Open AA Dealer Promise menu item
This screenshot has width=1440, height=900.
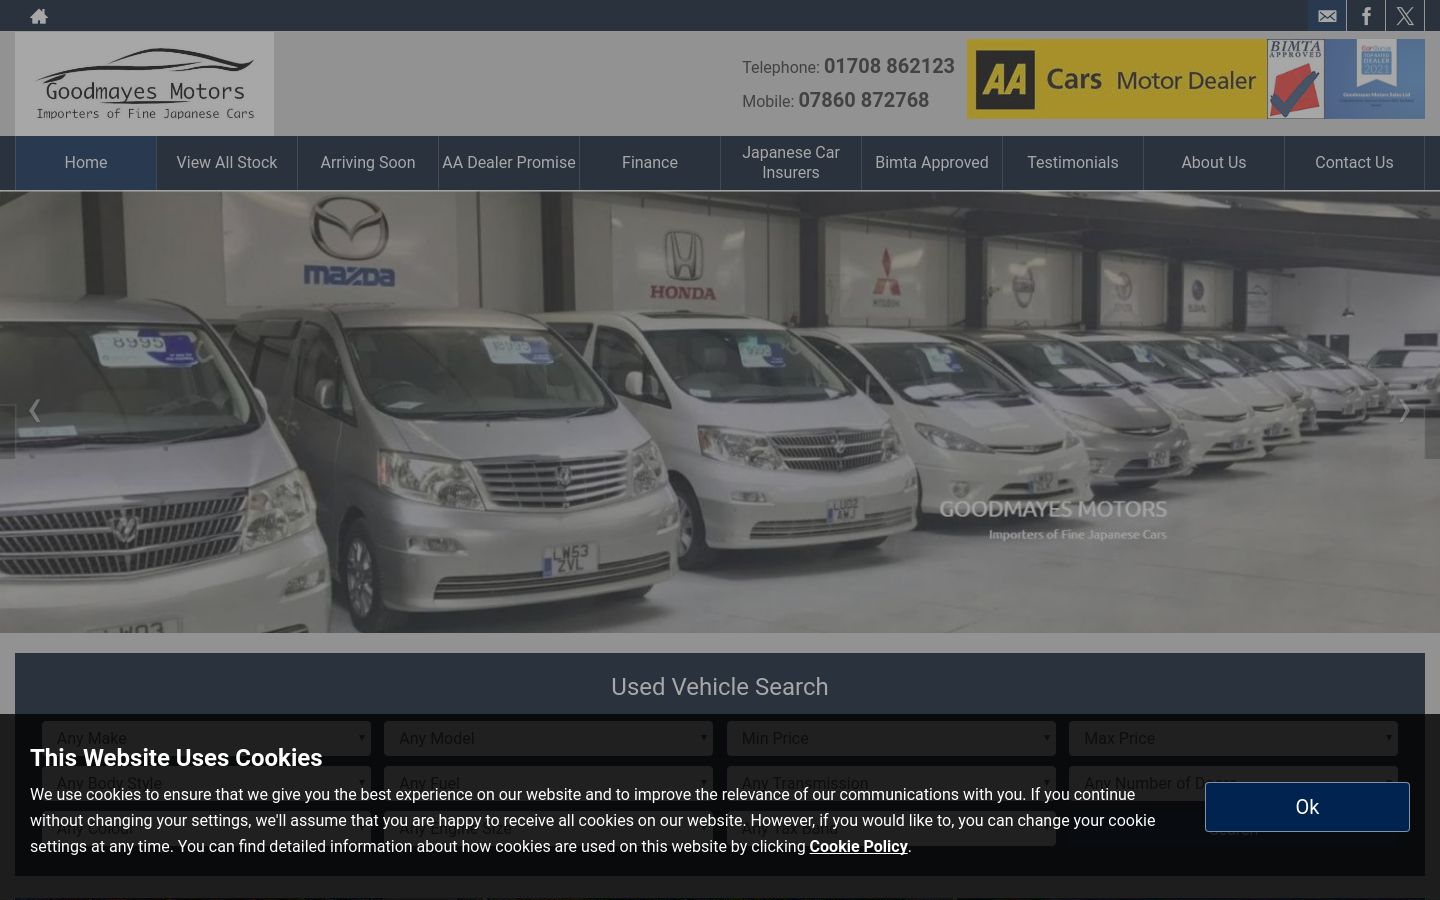(509, 163)
